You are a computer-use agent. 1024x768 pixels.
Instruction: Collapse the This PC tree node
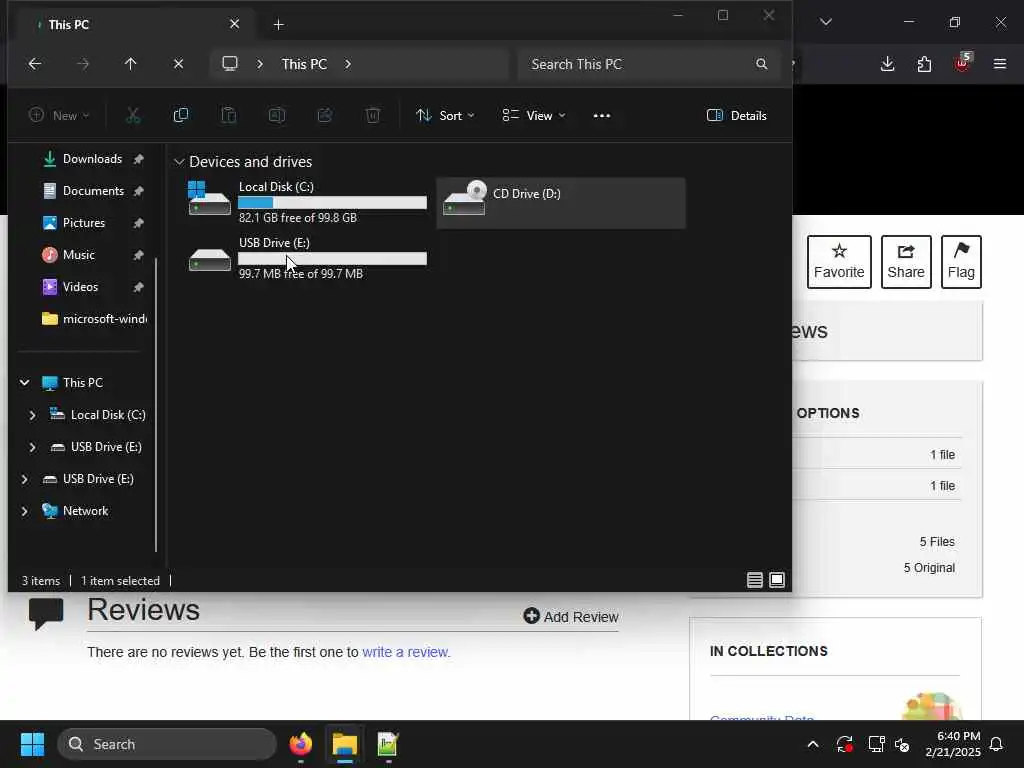tap(24, 383)
